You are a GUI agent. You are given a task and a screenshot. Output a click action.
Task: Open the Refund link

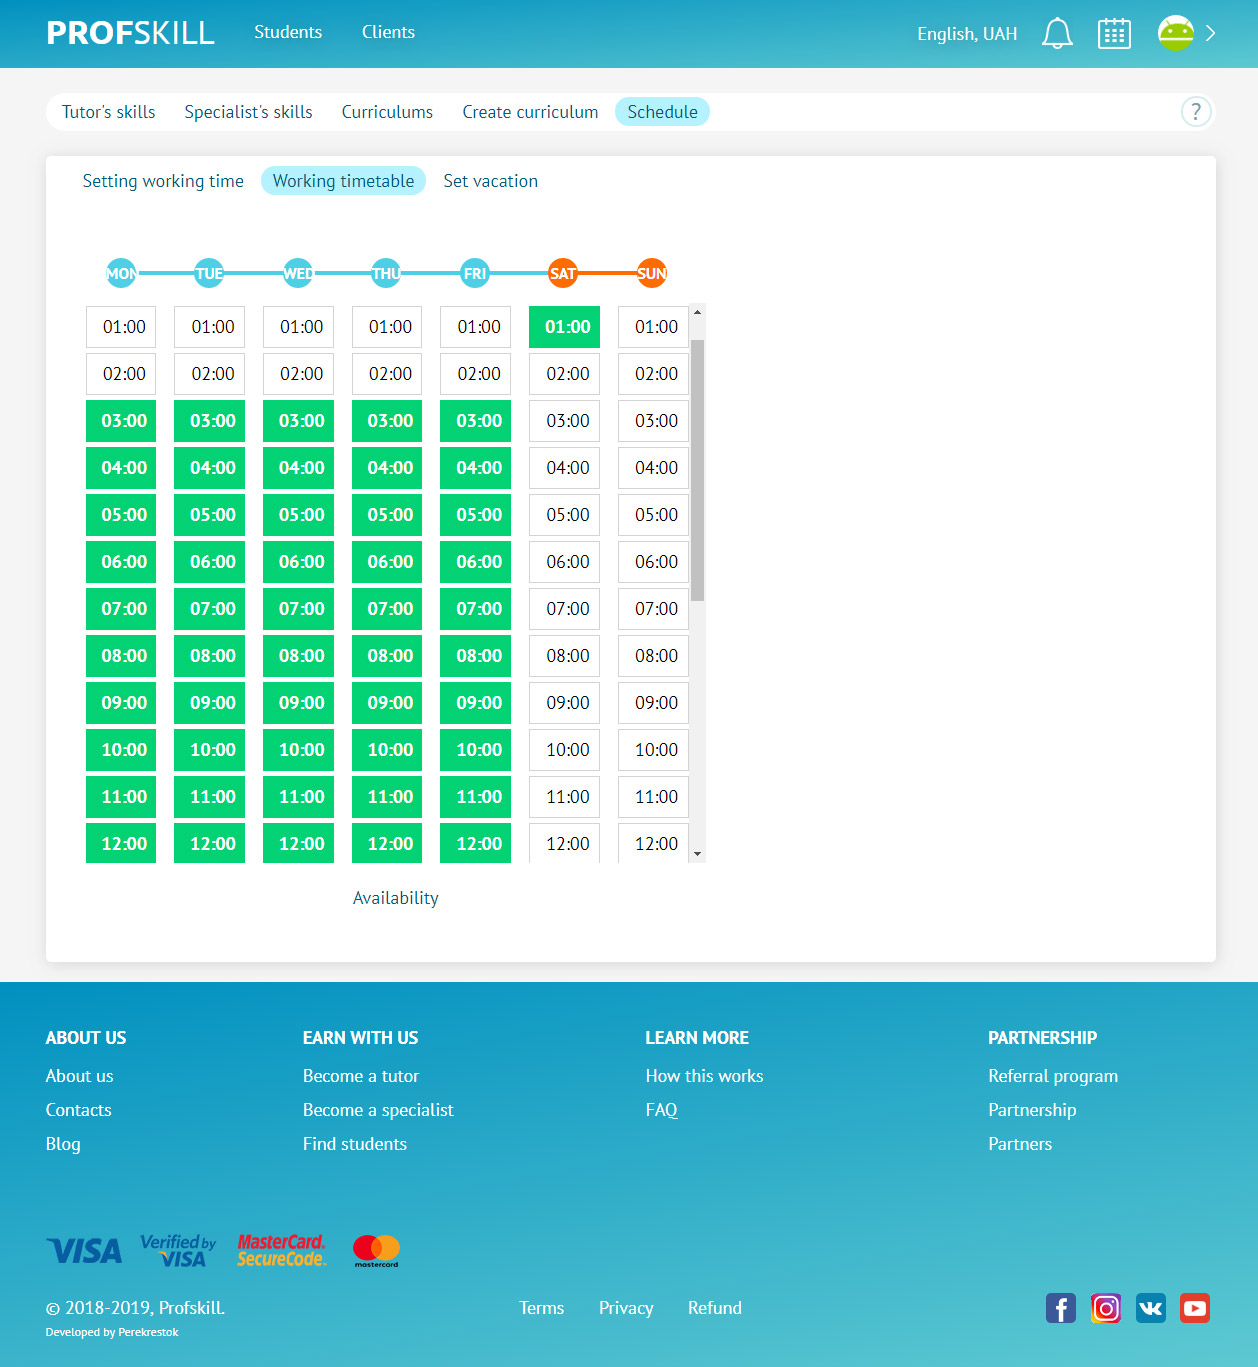(x=715, y=1308)
